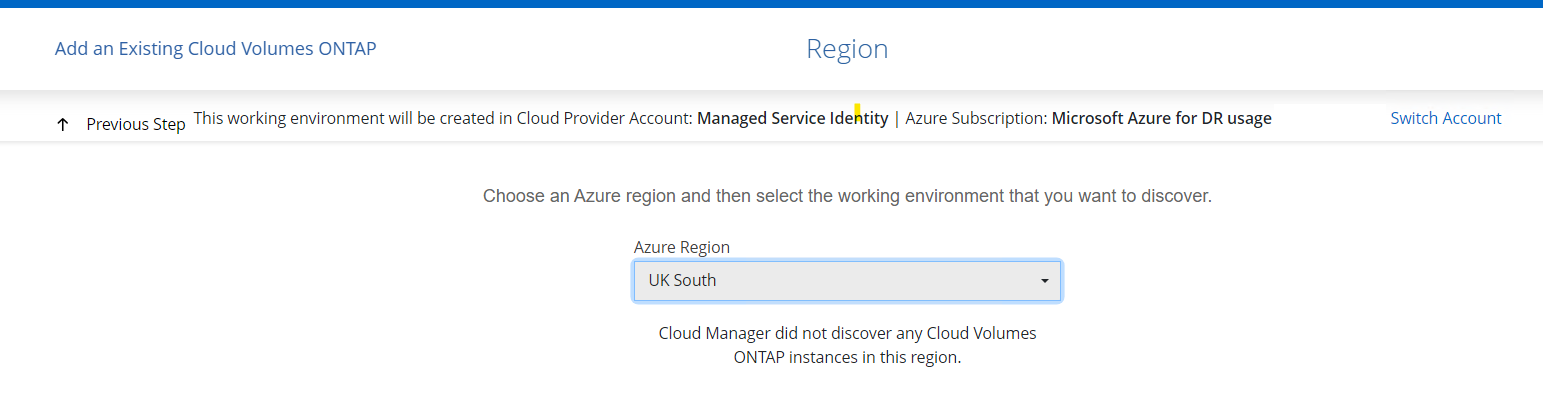This screenshot has width=1543, height=418.
Task: Open the Azure Region dropdown caret
Action: 1044,281
